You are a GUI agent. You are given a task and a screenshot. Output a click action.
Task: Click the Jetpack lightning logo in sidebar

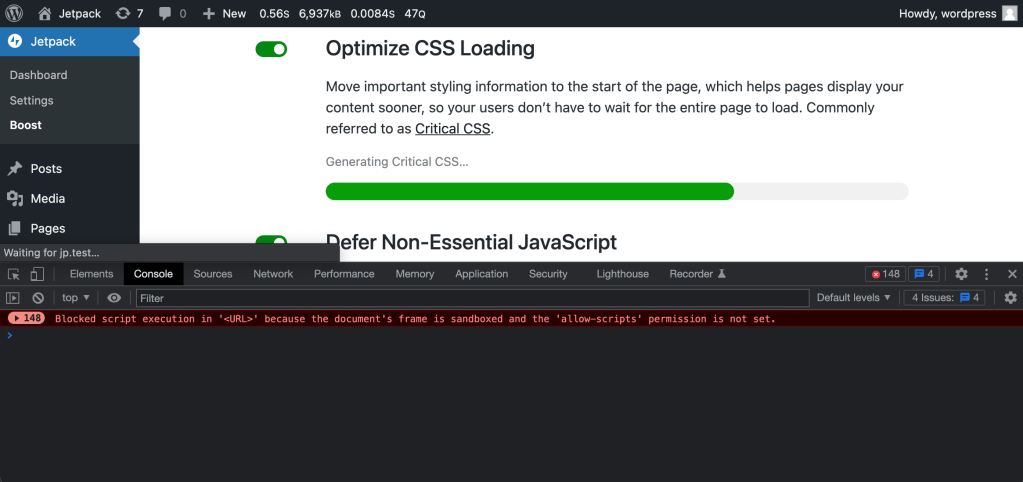point(15,42)
